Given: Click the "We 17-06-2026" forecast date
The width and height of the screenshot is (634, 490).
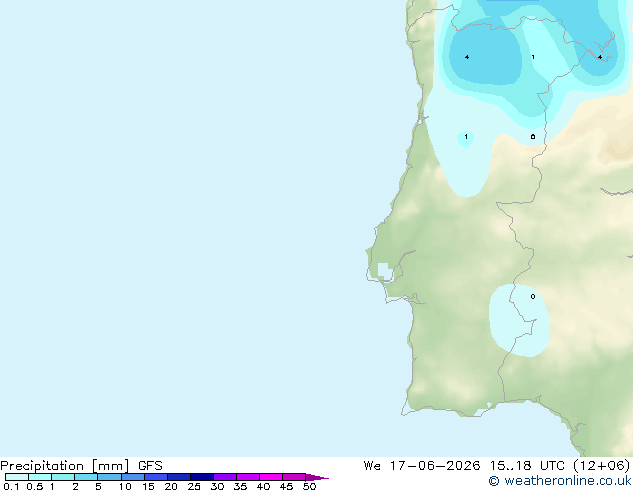Looking at the screenshot, I should pos(422,466).
